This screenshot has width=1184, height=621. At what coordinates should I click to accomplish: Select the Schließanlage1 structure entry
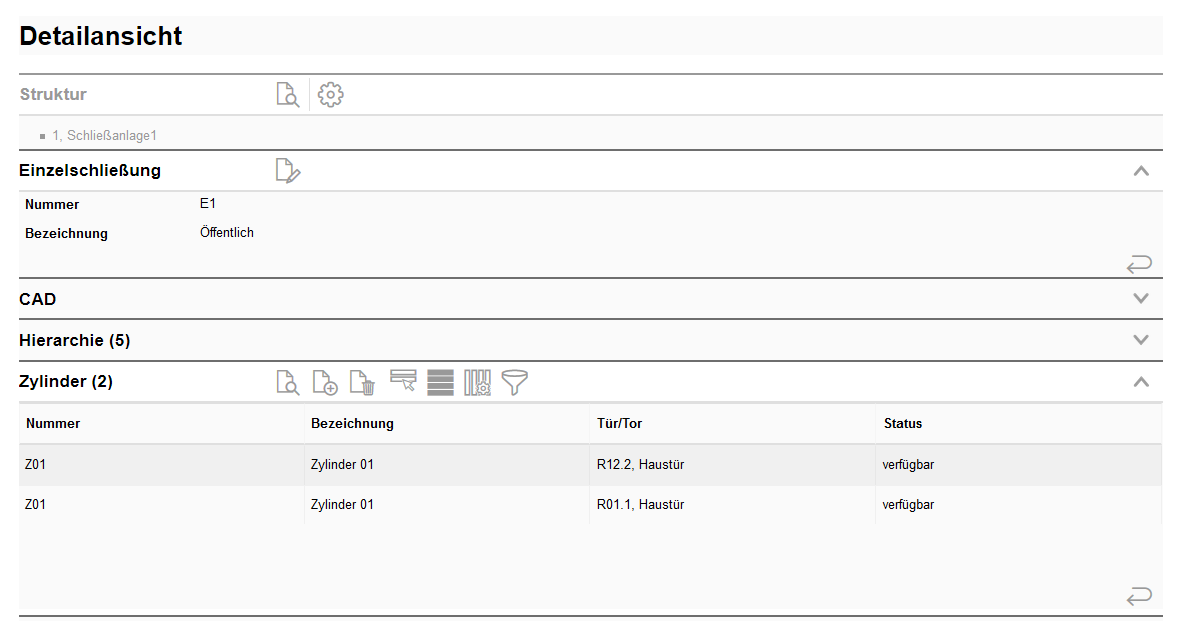point(104,135)
